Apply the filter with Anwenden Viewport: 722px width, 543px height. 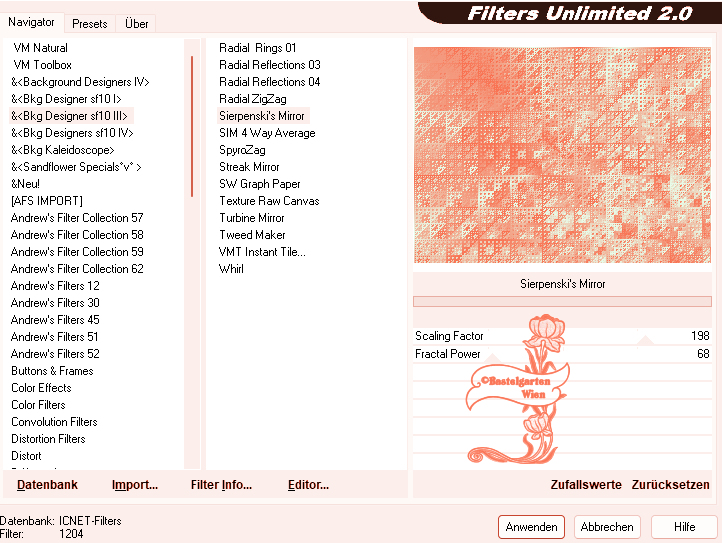click(x=531, y=527)
